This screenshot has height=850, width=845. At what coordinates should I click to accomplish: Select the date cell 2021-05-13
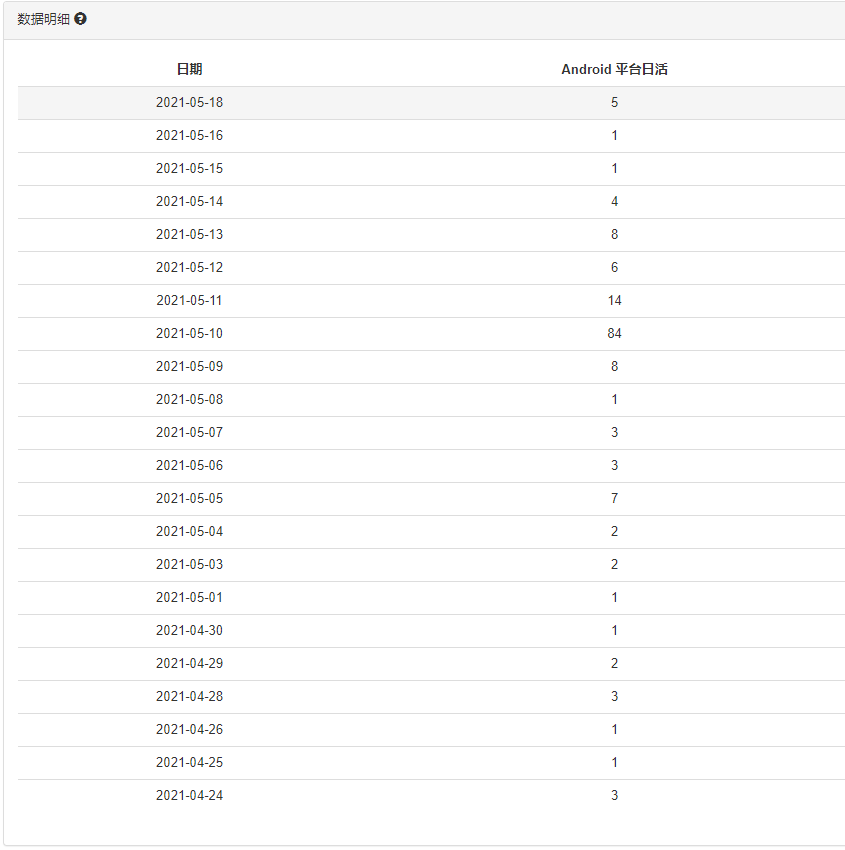click(189, 235)
